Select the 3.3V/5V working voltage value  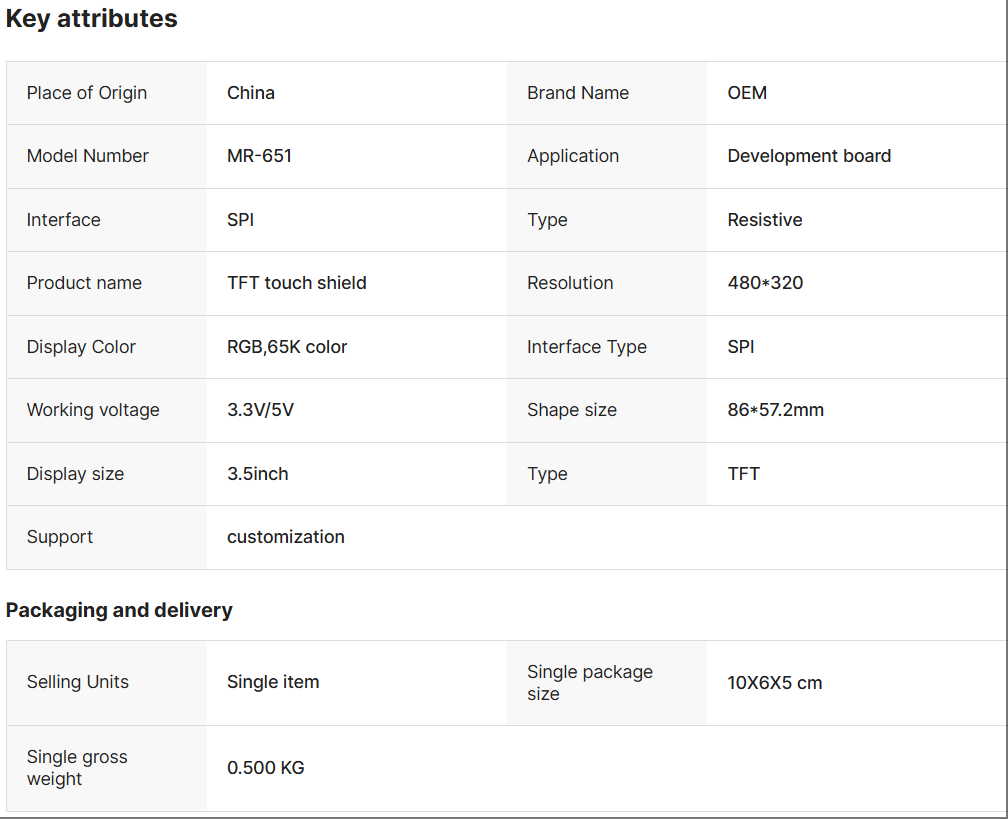click(260, 410)
